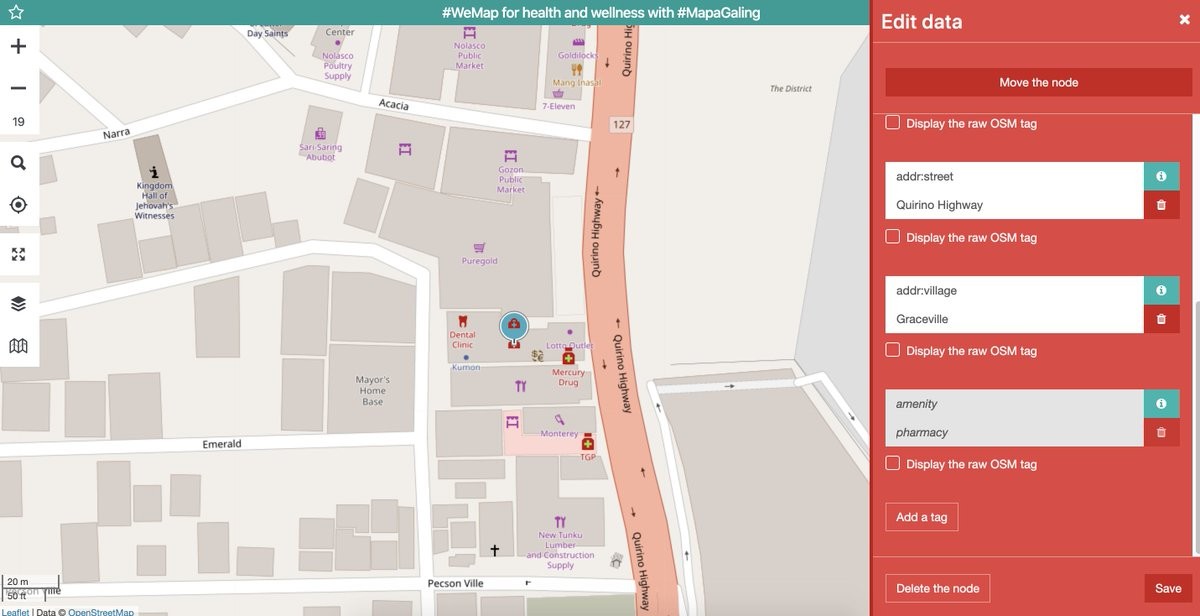This screenshot has width=1200, height=616.
Task: Open the OpenStreetMap attribution link
Action: tap(101, 612)
